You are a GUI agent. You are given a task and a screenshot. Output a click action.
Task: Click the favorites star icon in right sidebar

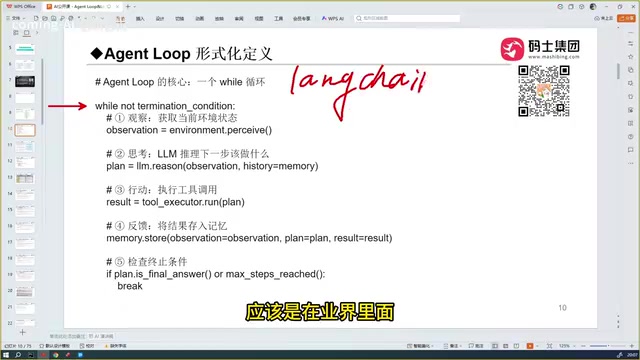631,57
